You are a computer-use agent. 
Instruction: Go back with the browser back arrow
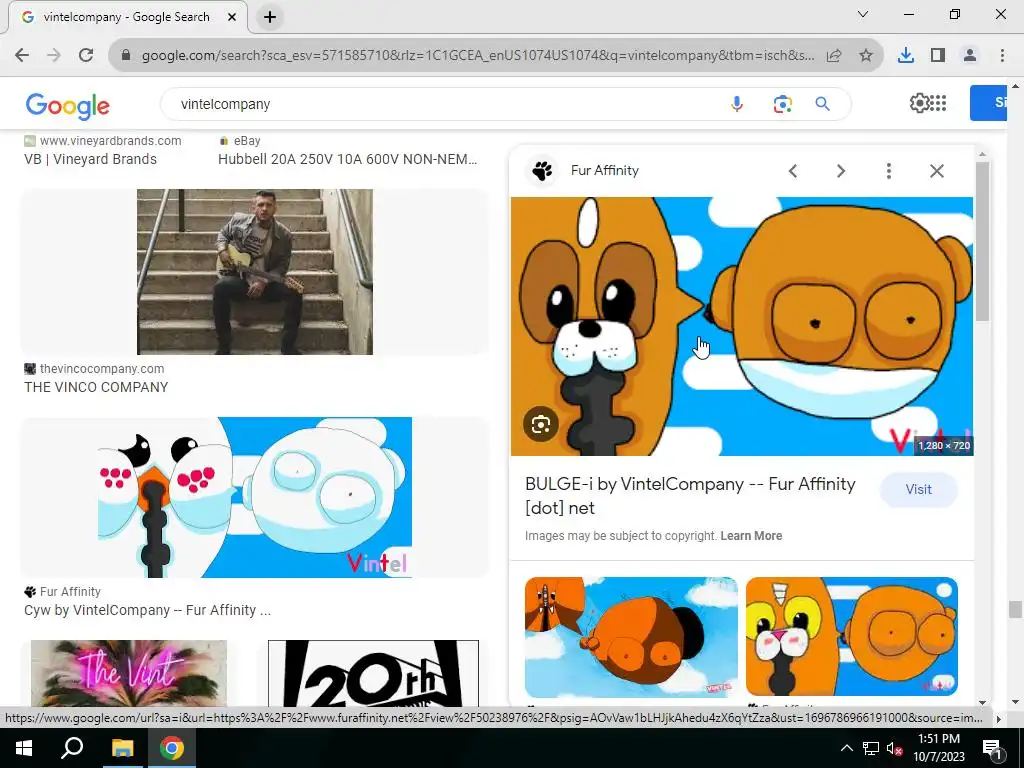(22, 56)
